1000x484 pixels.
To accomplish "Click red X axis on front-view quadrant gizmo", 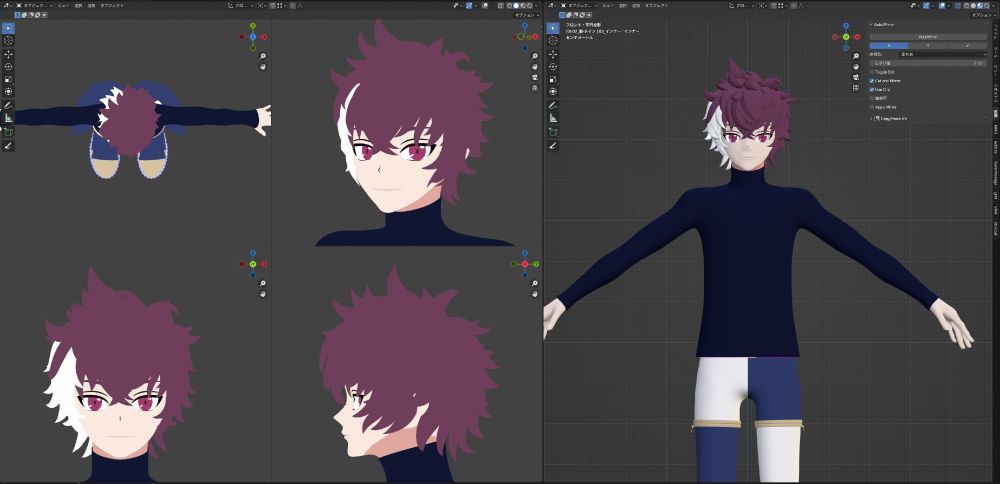I will [263, 264].
